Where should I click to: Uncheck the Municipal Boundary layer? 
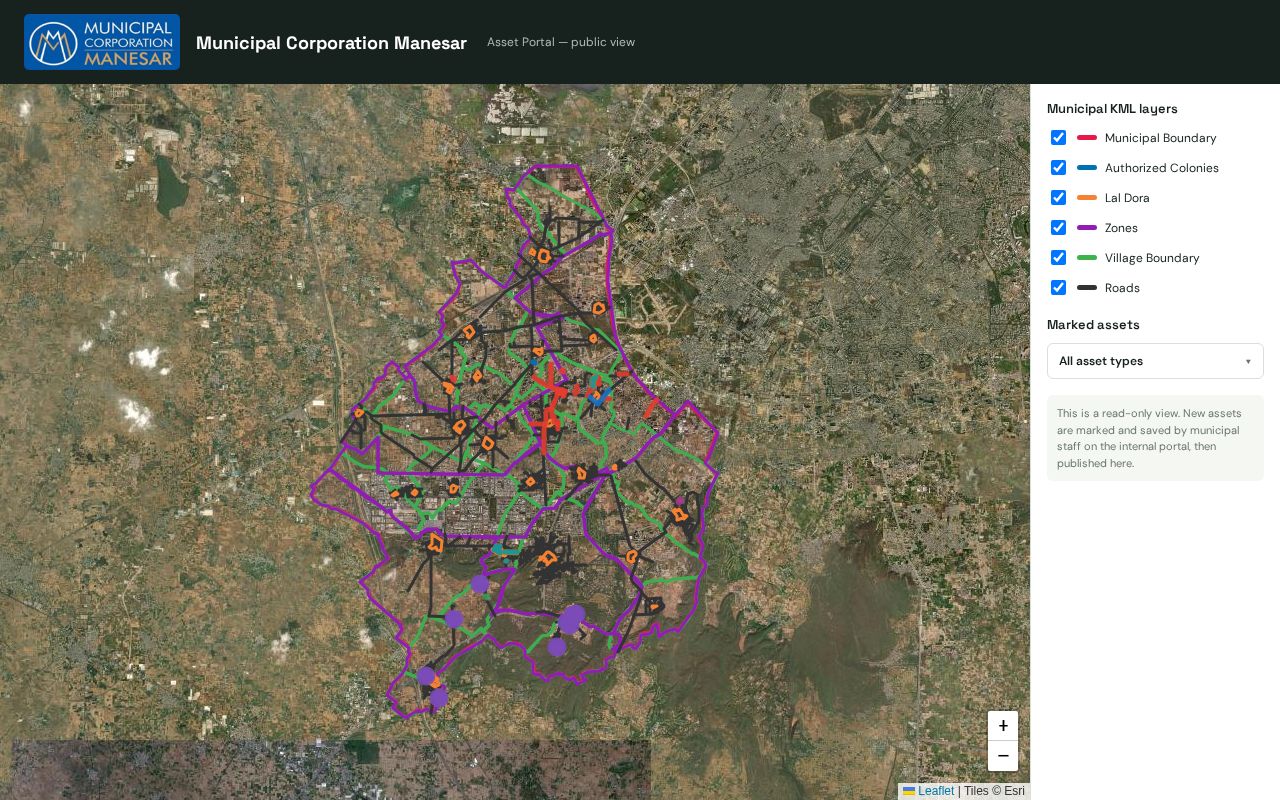[1058, 138]
